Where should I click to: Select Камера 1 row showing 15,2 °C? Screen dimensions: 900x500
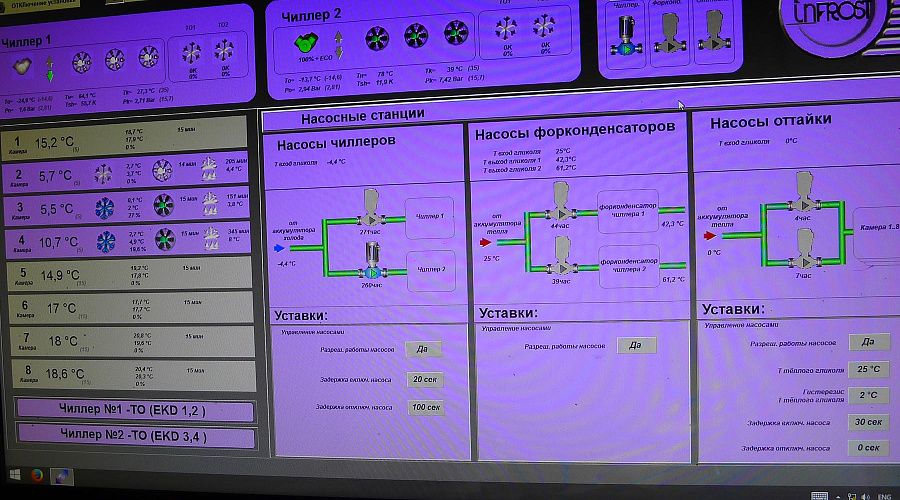pyautogui.click(x=124, y=139)
